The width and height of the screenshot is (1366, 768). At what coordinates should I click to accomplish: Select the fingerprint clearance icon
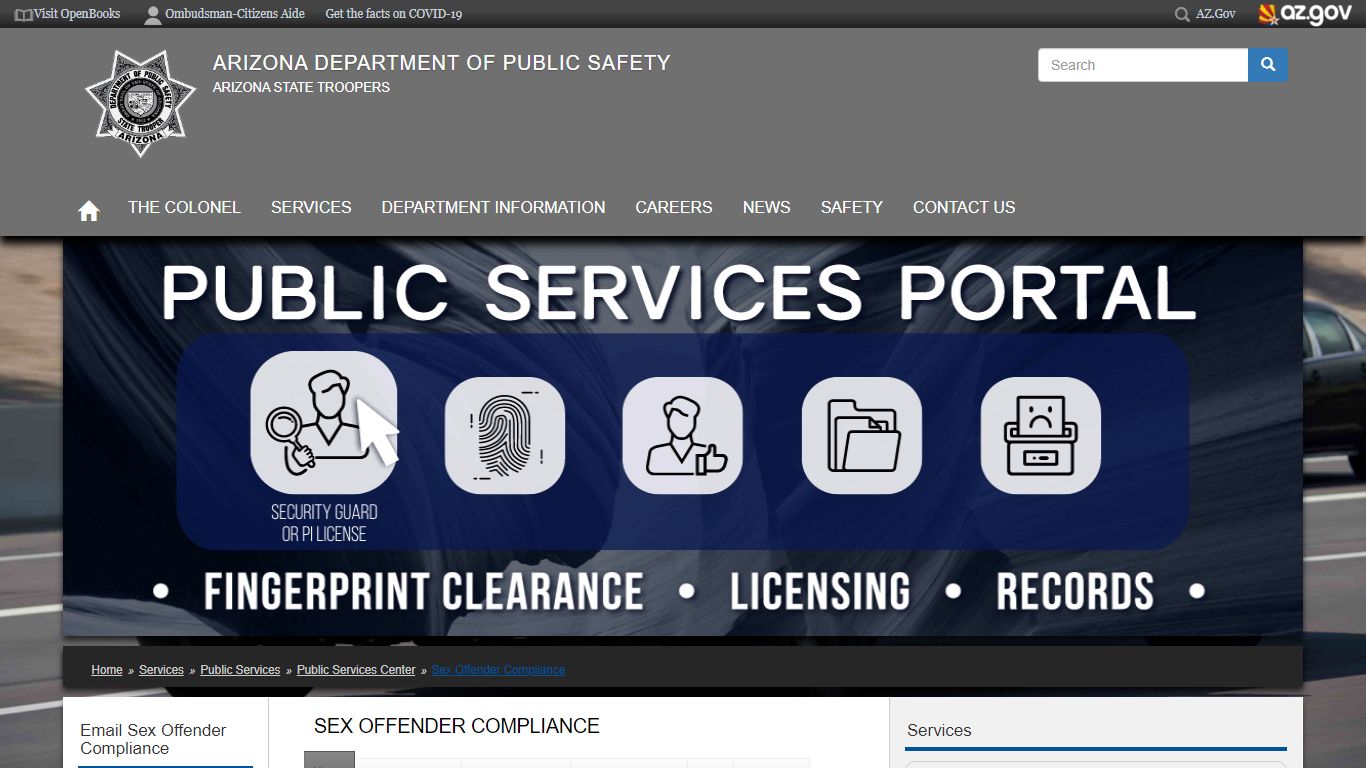click(x=505, y=435)
